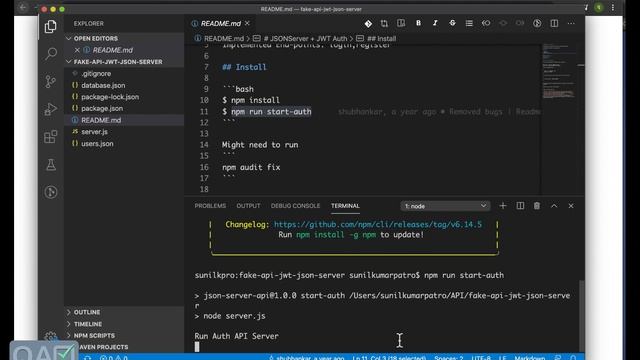Click the circular history icon in editor toolbar
This screenshot has width=640, height=360.
point(537,23)
